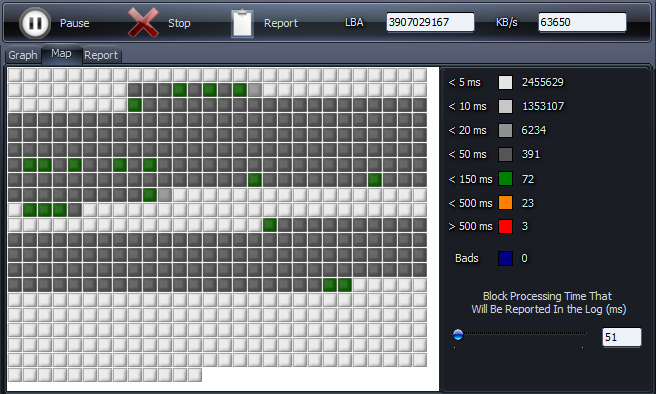Click the count 1353107

point(543,106)
